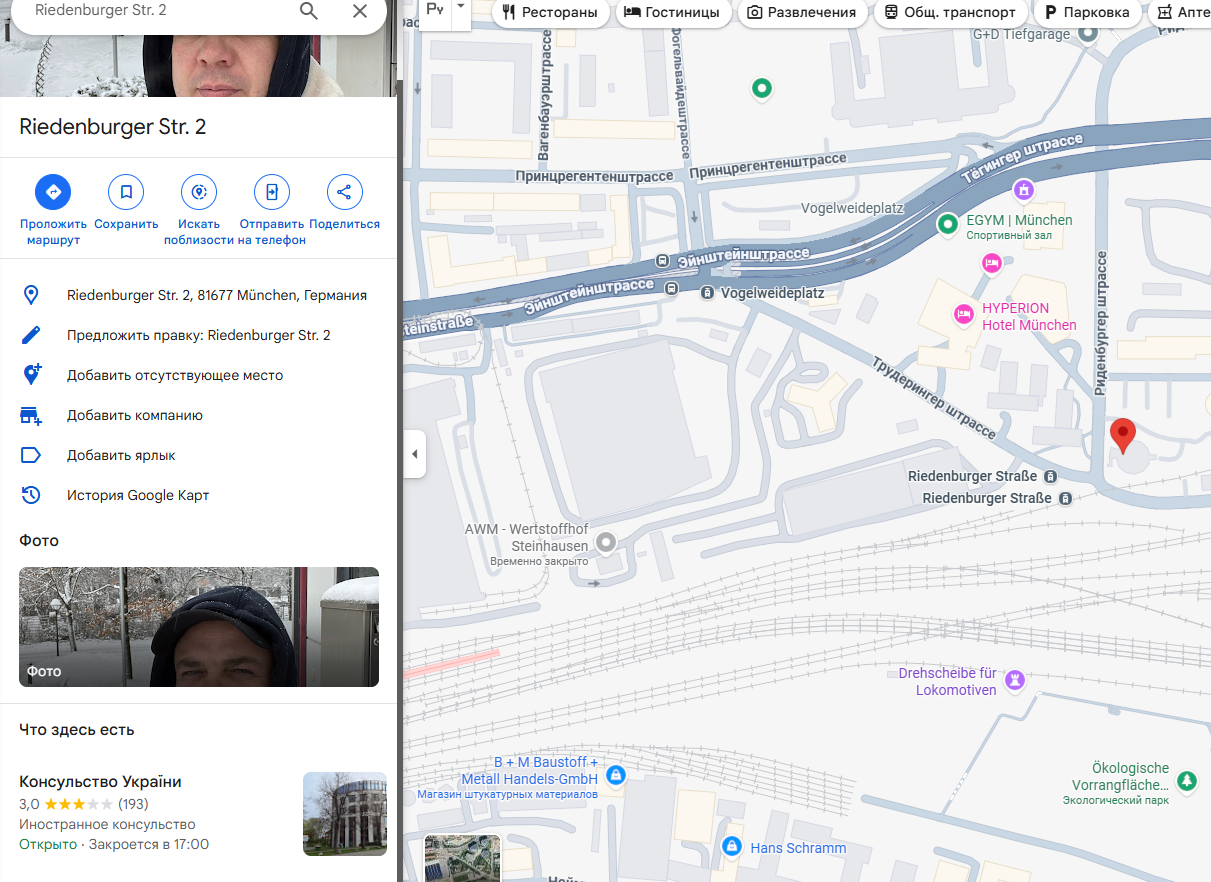Click the red location pin on the map
This screenshot has width=1211, height=882.
point(1124,437)
